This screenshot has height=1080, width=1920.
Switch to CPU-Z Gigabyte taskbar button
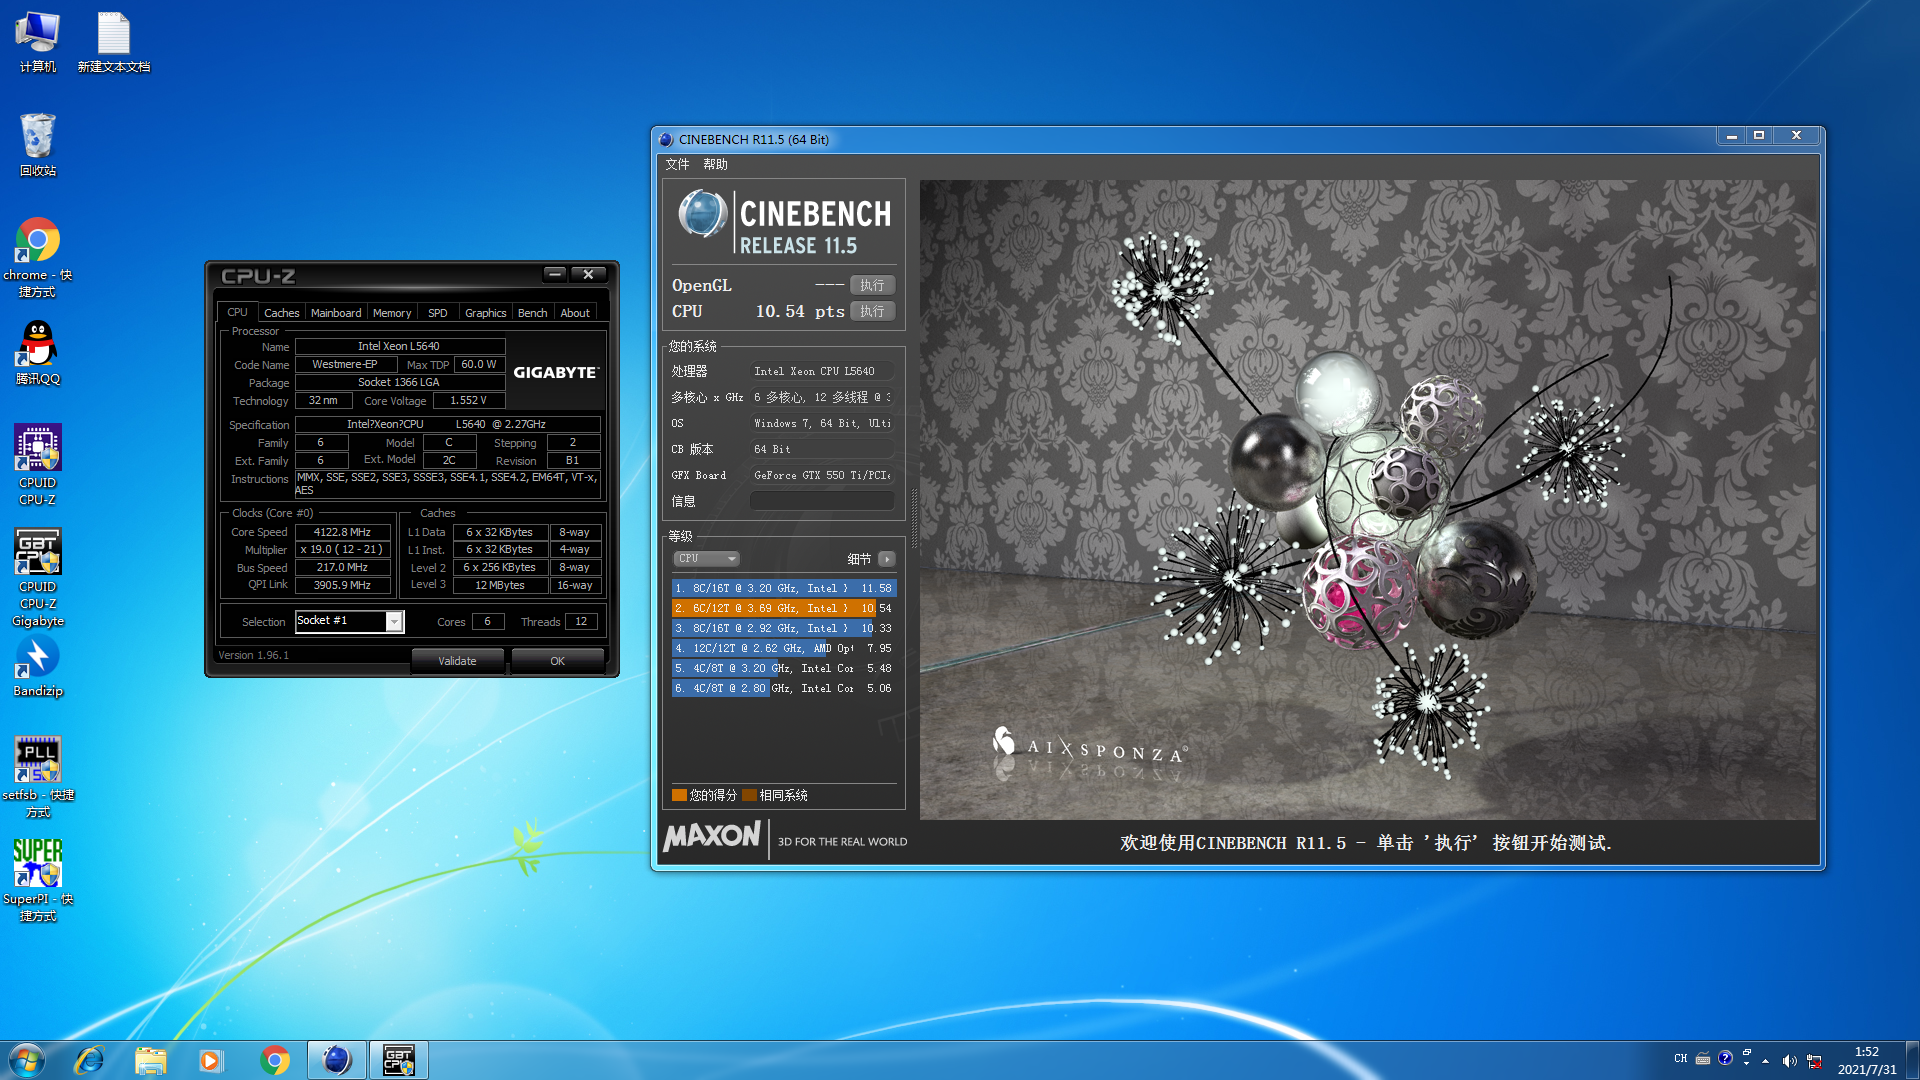point(399,1060)
